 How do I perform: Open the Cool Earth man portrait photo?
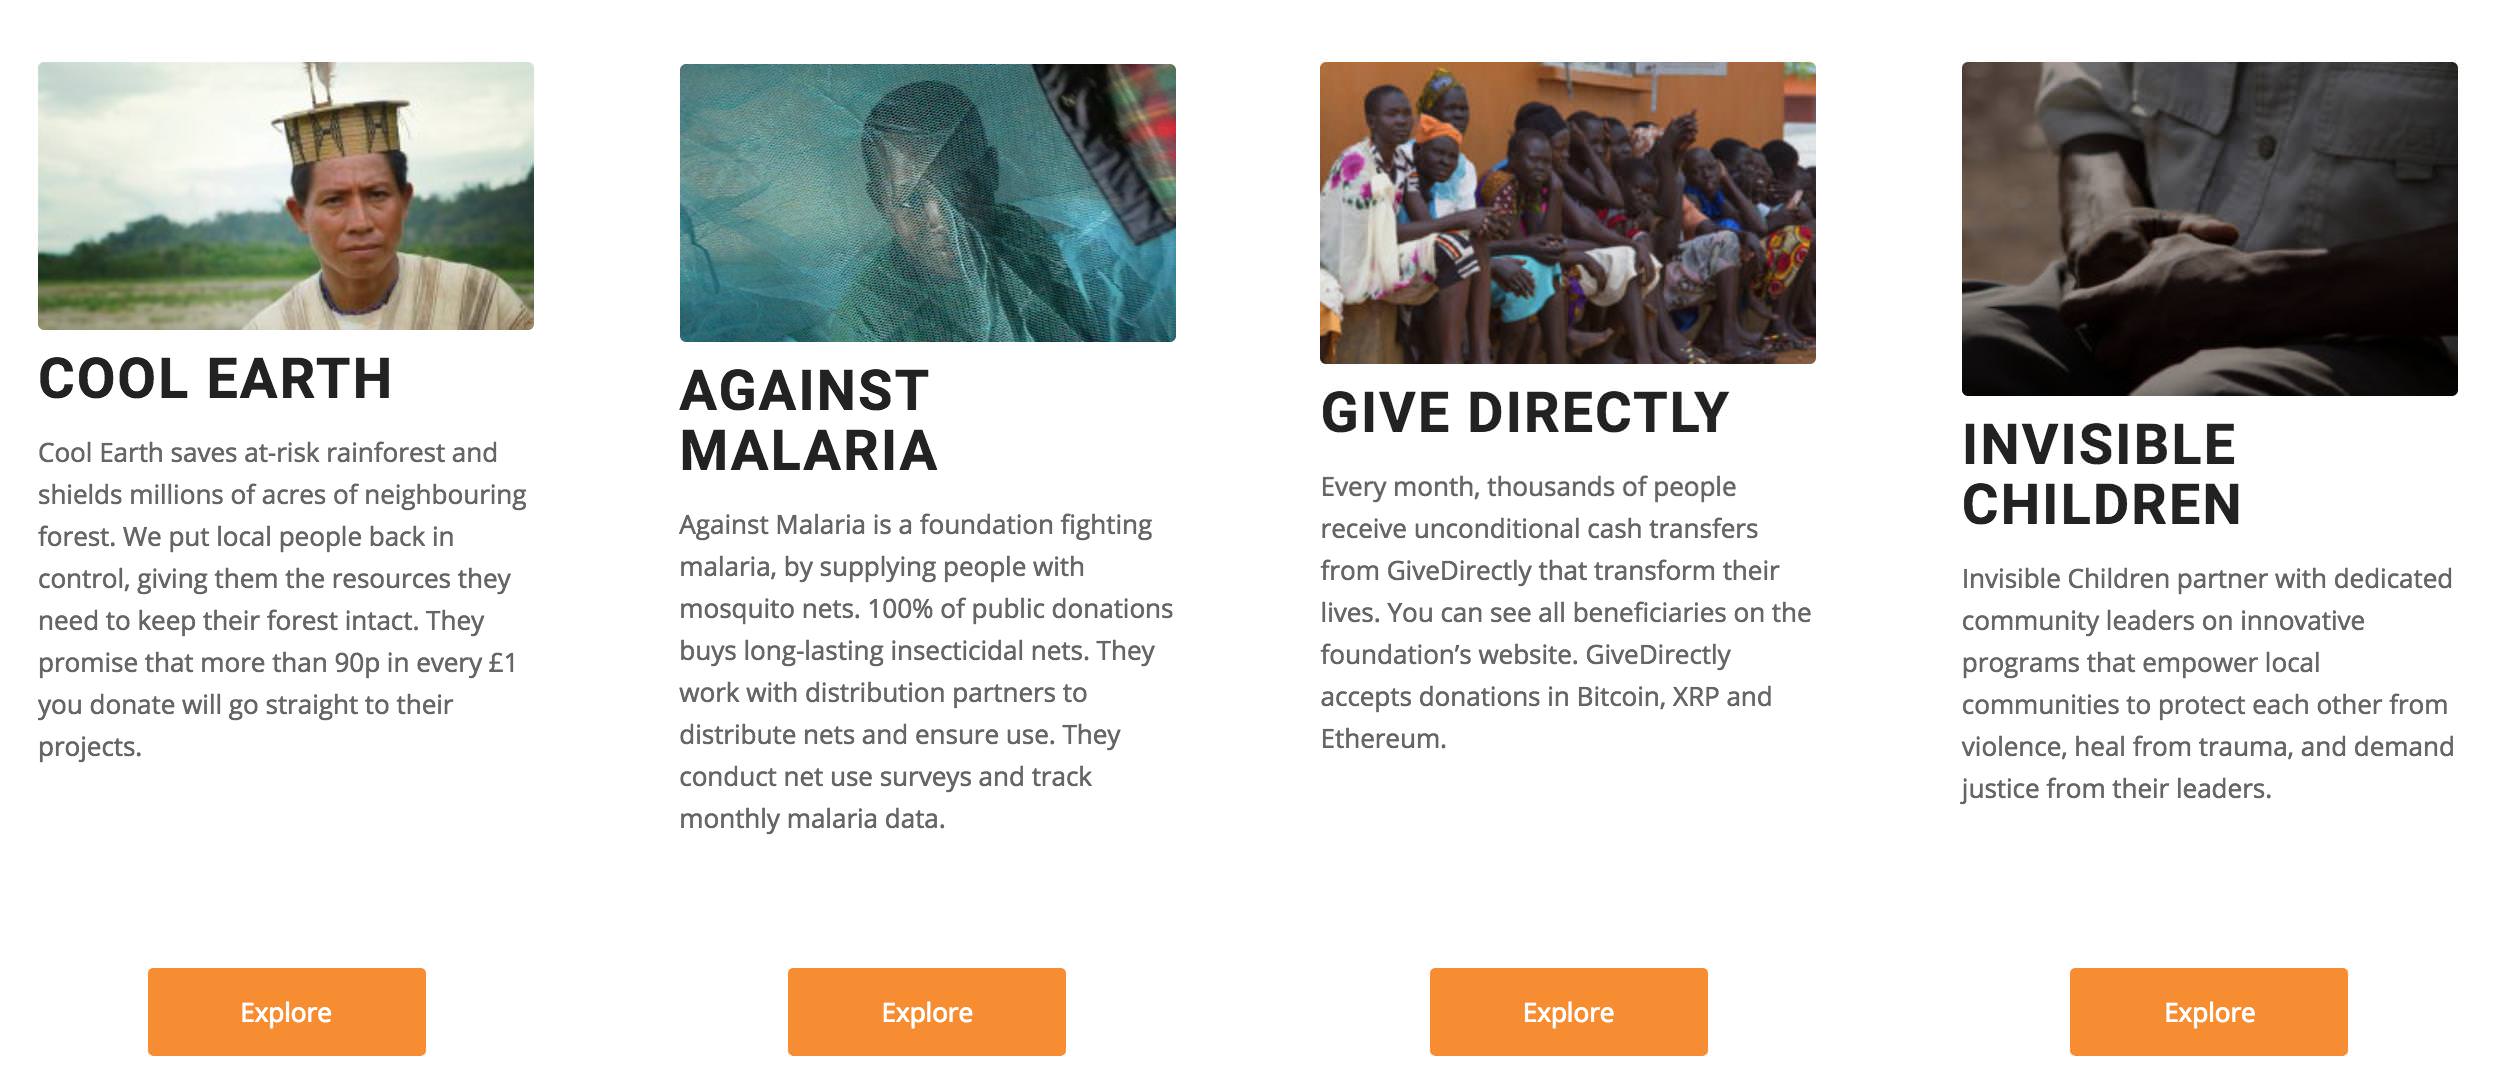pyautogui.click(x=286, y=196)
